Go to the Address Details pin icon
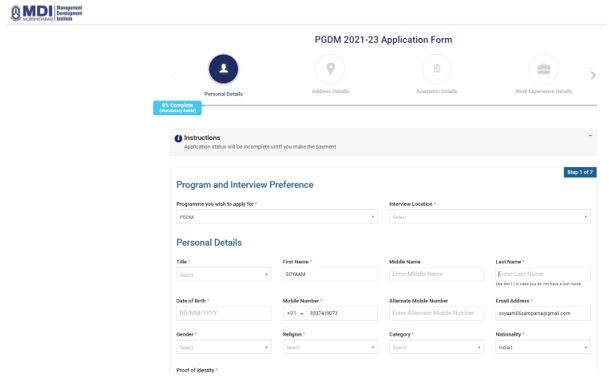 tap(330, 69)
